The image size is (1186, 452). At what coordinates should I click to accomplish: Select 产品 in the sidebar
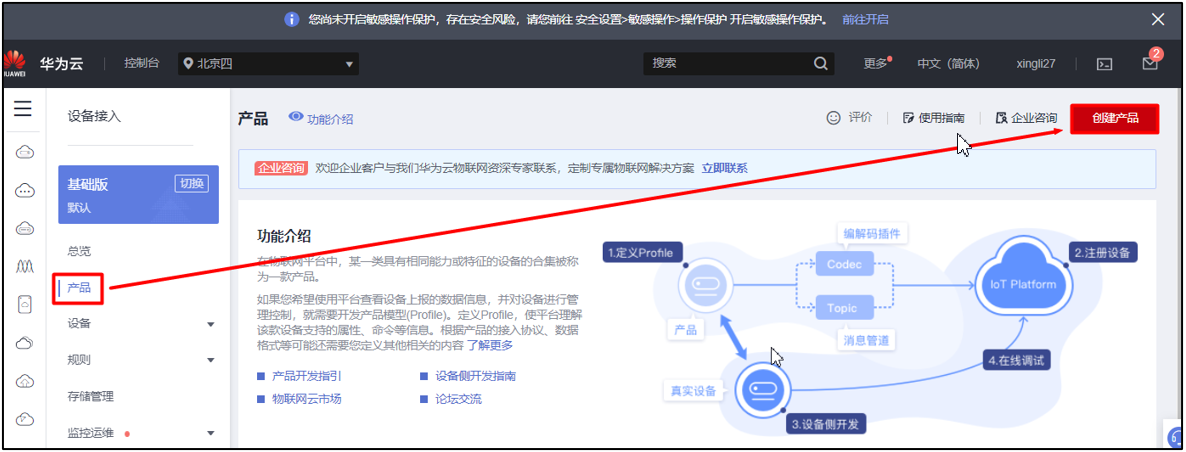(79, 286)
